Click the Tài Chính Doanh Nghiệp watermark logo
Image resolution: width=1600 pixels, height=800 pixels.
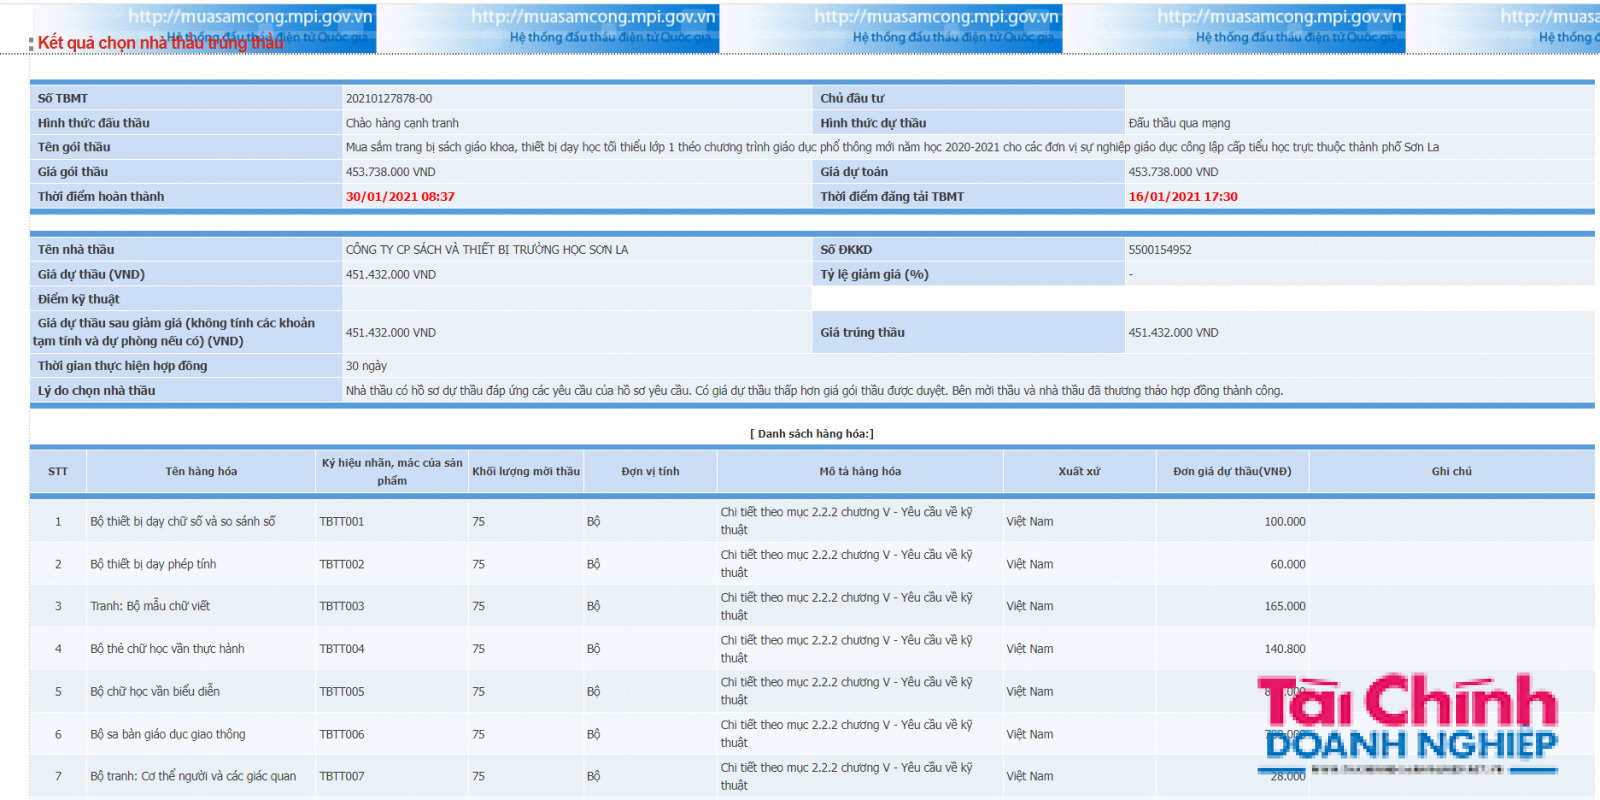1408,723
